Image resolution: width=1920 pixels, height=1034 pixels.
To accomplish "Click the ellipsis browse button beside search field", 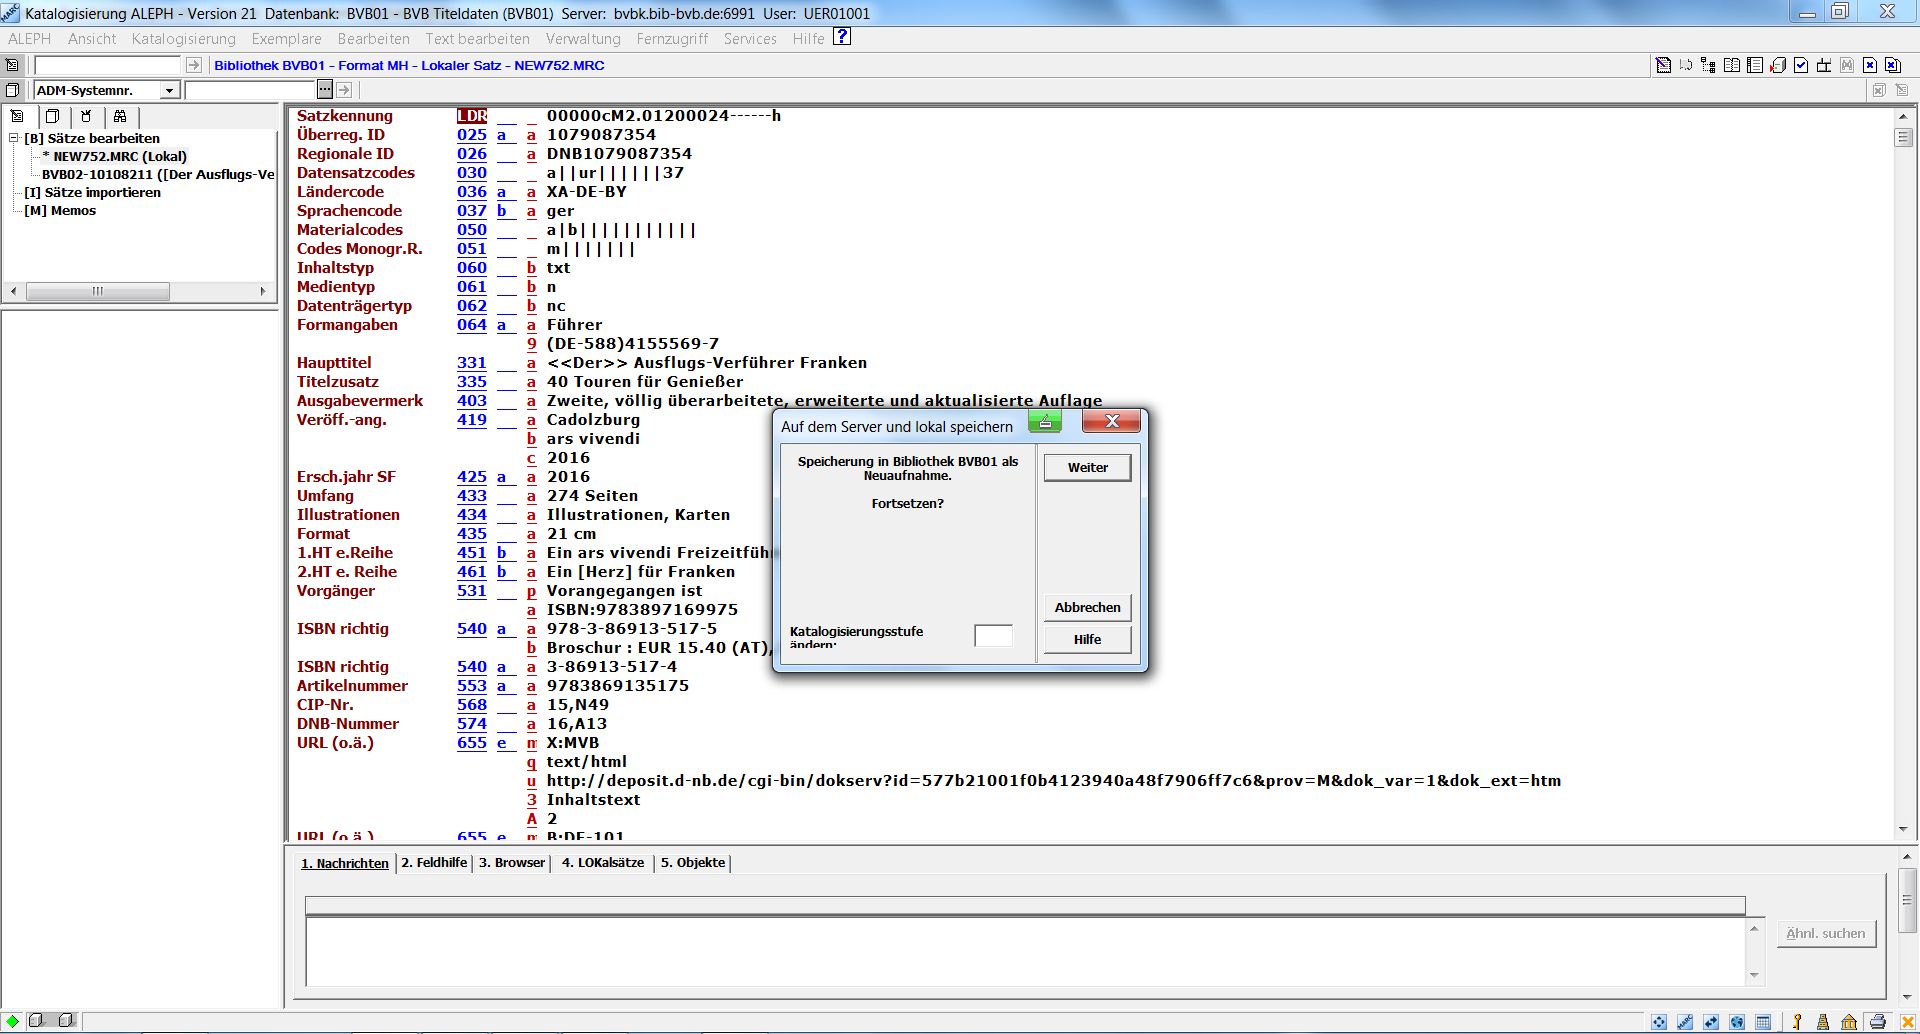I will click(324, 90).
